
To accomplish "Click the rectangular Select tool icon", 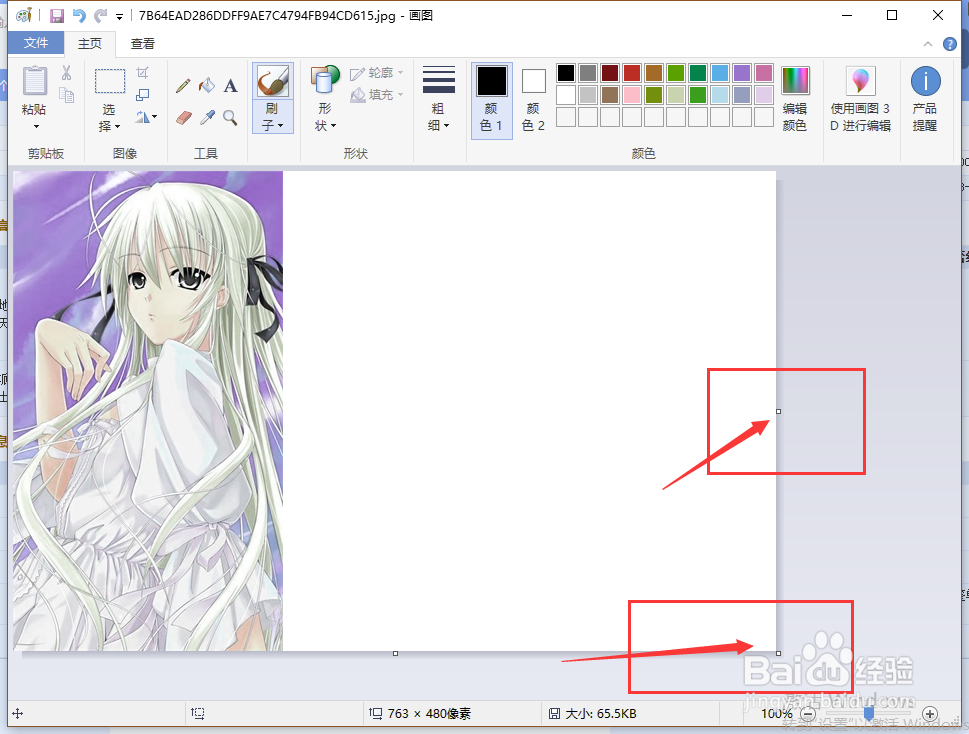I will click(x=110, y=81).
